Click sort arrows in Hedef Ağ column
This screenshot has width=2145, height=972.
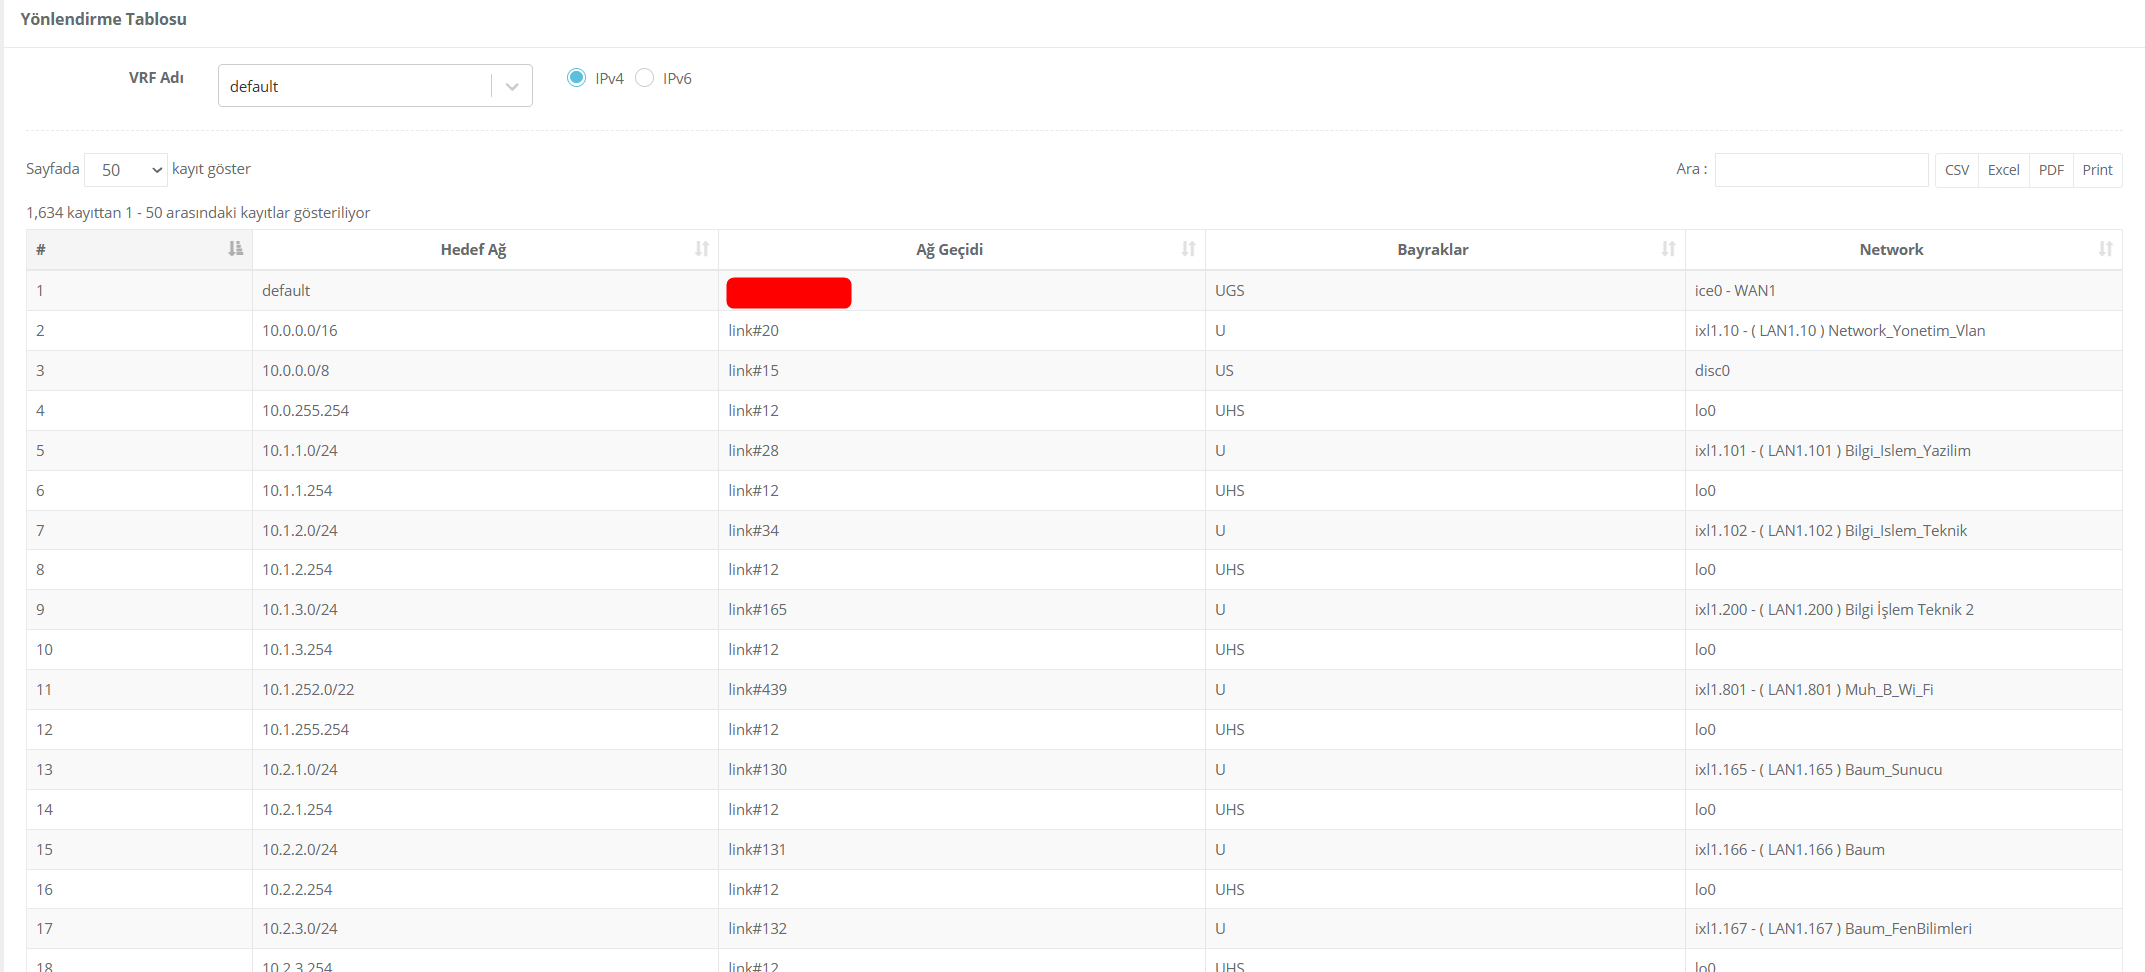click(x=702, y=249)
